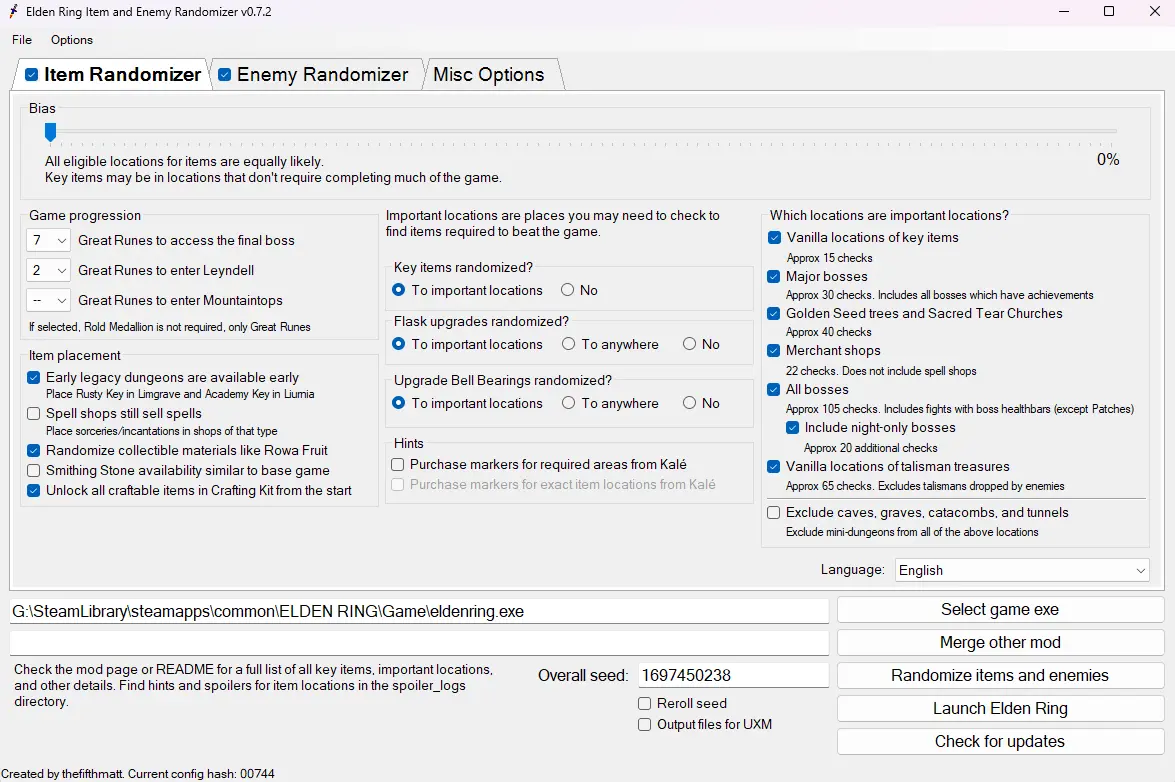This screenshot has width=1175, height=782.
Task: Enable Spell shops still sell spells
Action: coord(34,413)
